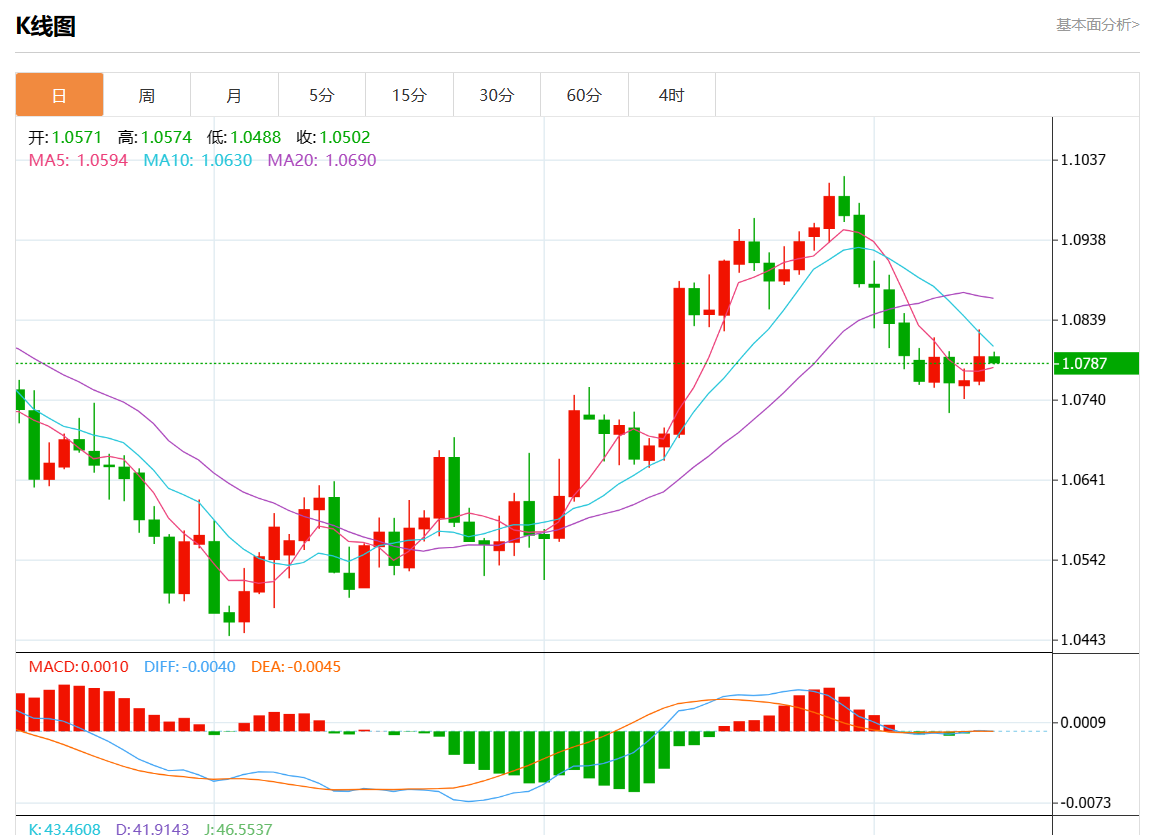Open the 基本面分析 link

coord(1097,25)
